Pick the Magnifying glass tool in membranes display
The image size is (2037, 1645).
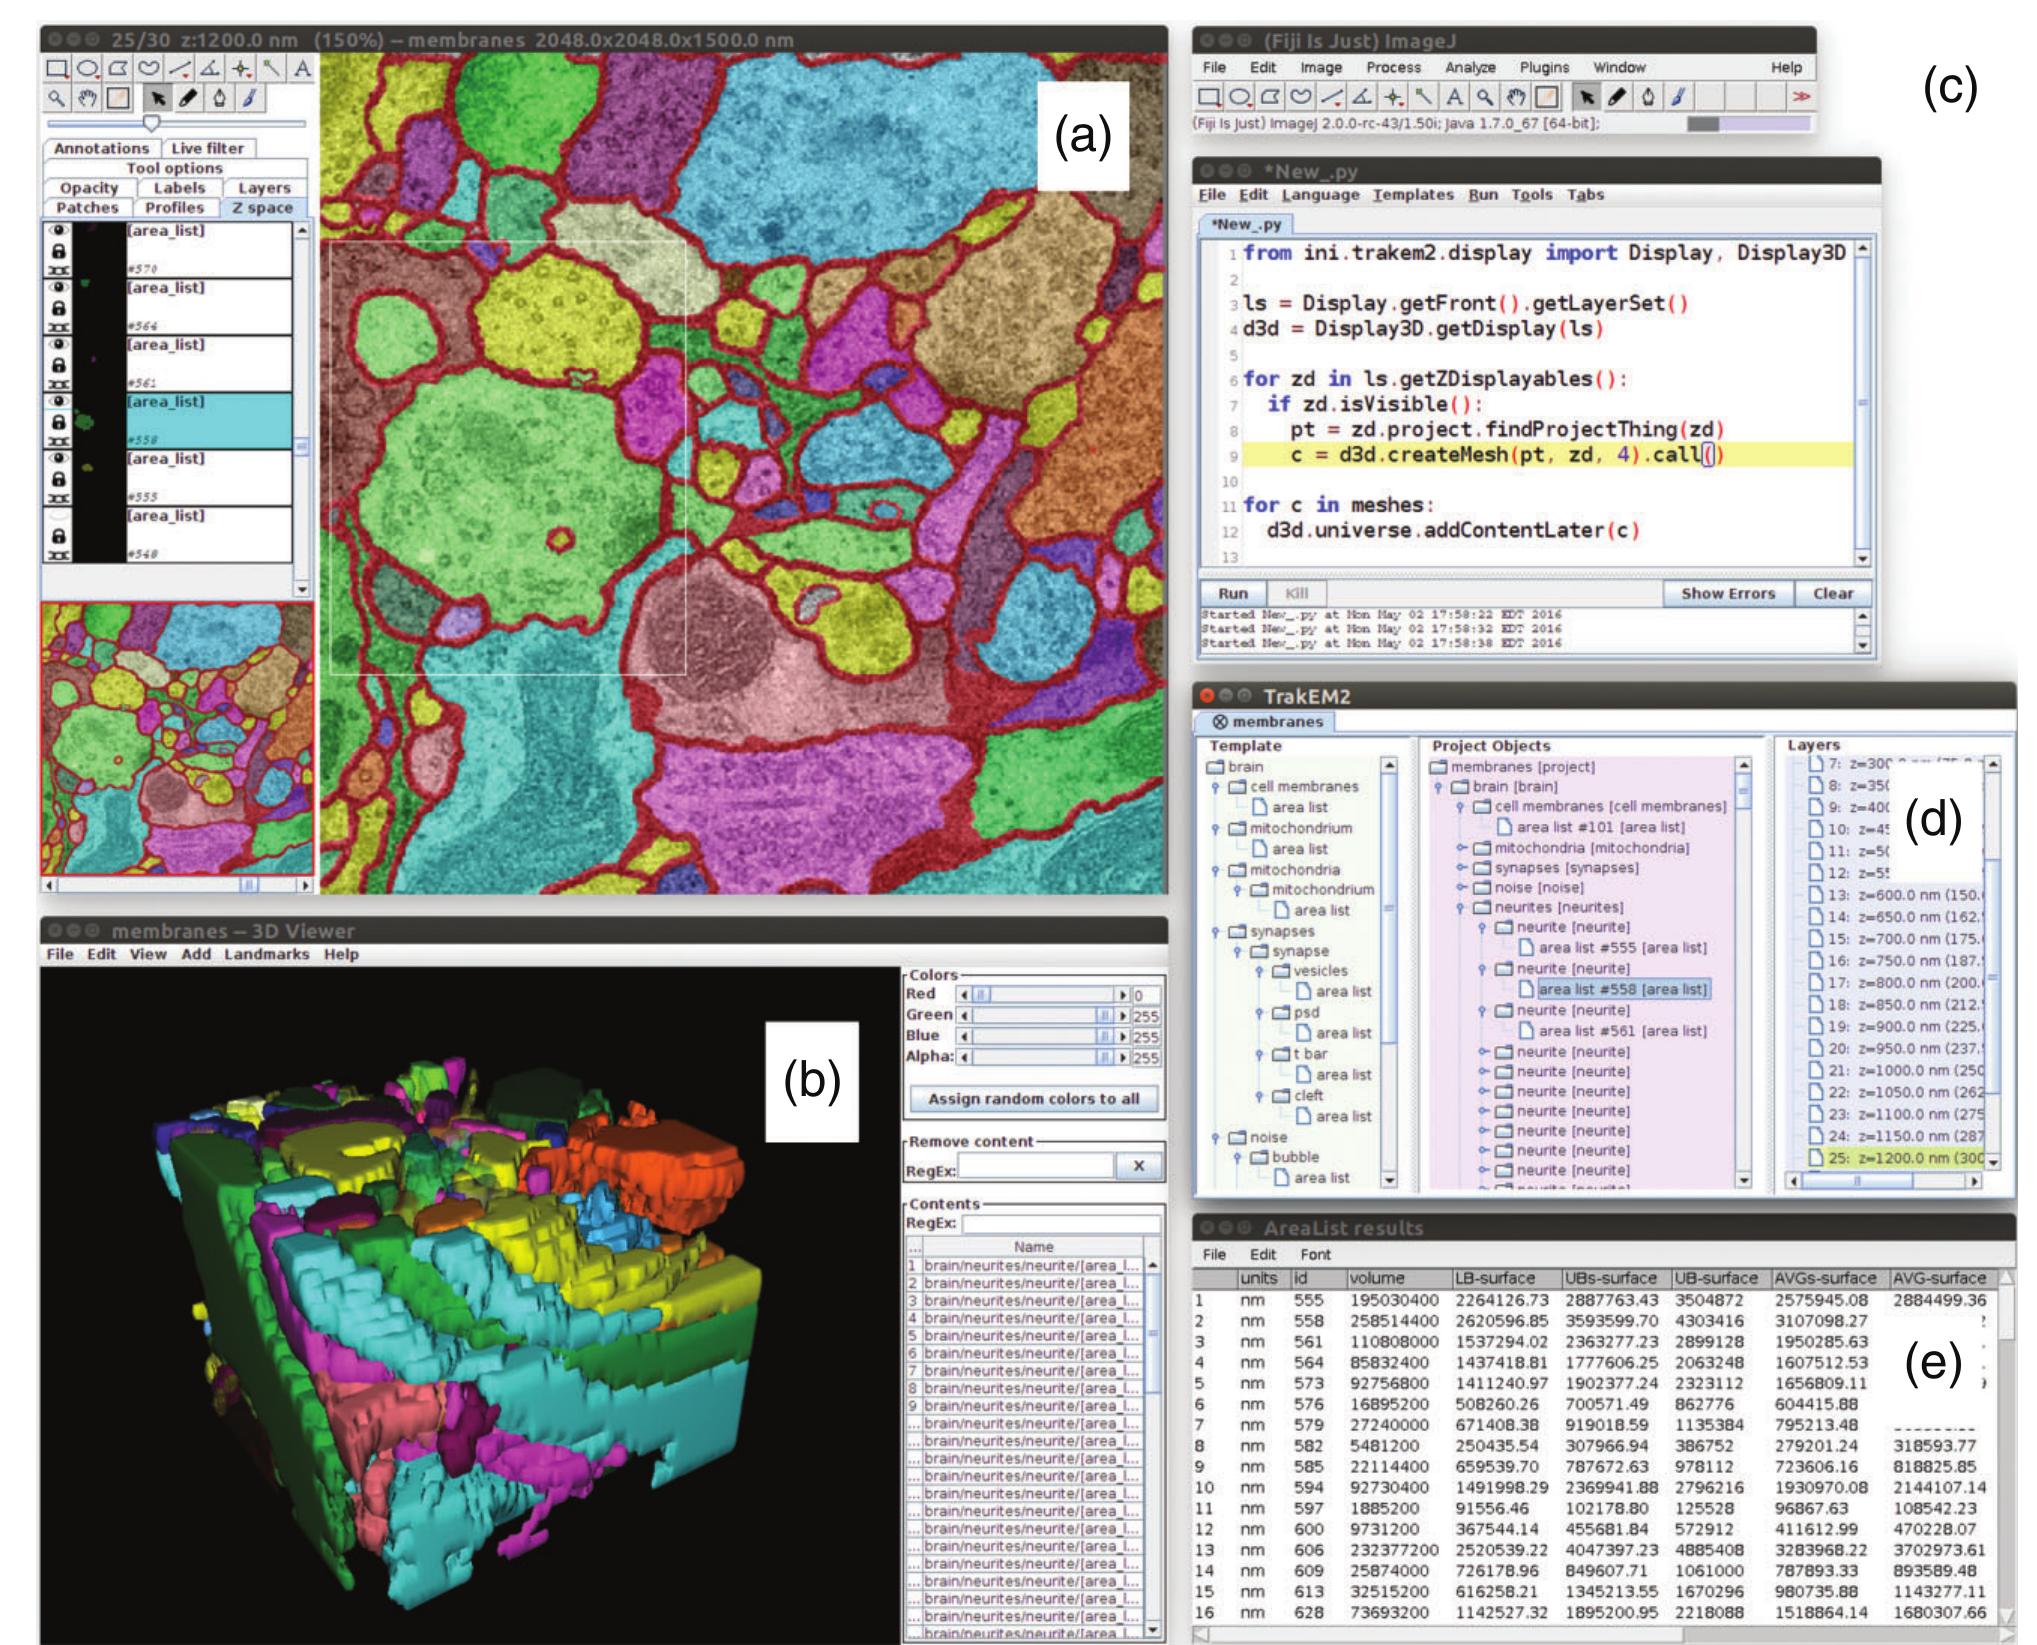click(57, 98)
